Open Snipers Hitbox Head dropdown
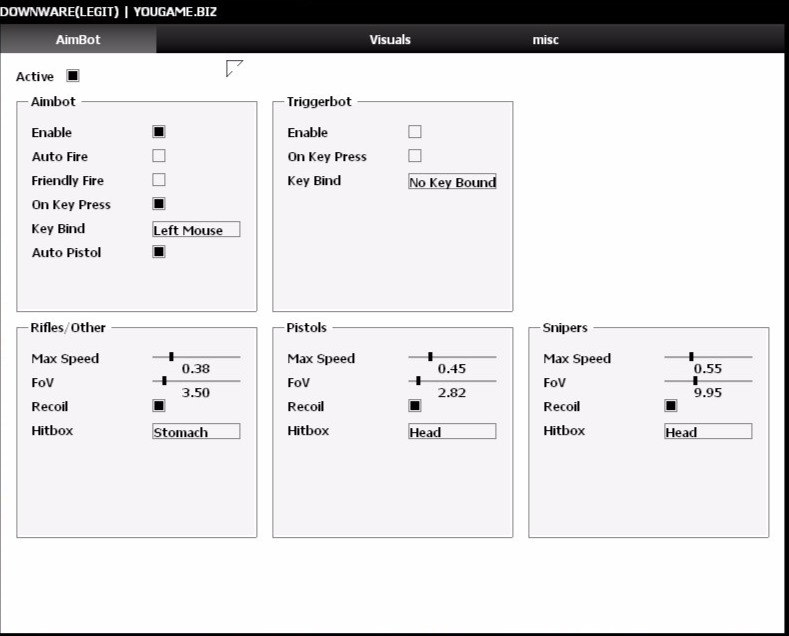 click(x=708, y=431)
